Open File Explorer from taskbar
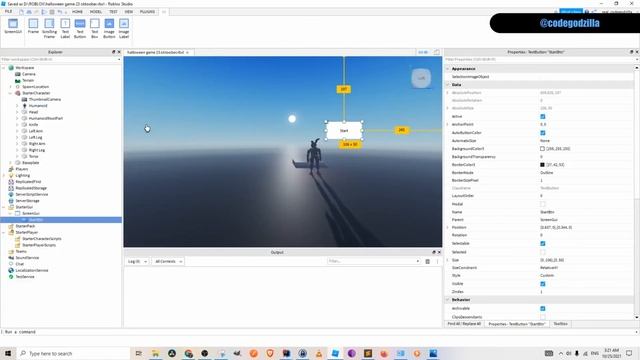The image size is (640, 360). pyautogui.click(x=156, y=353)
